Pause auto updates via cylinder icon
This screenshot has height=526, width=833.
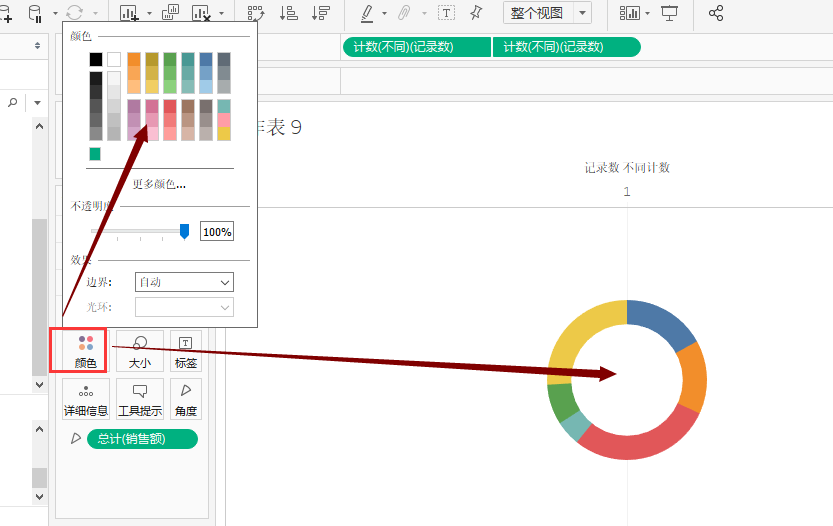click(x=35, y=13)
